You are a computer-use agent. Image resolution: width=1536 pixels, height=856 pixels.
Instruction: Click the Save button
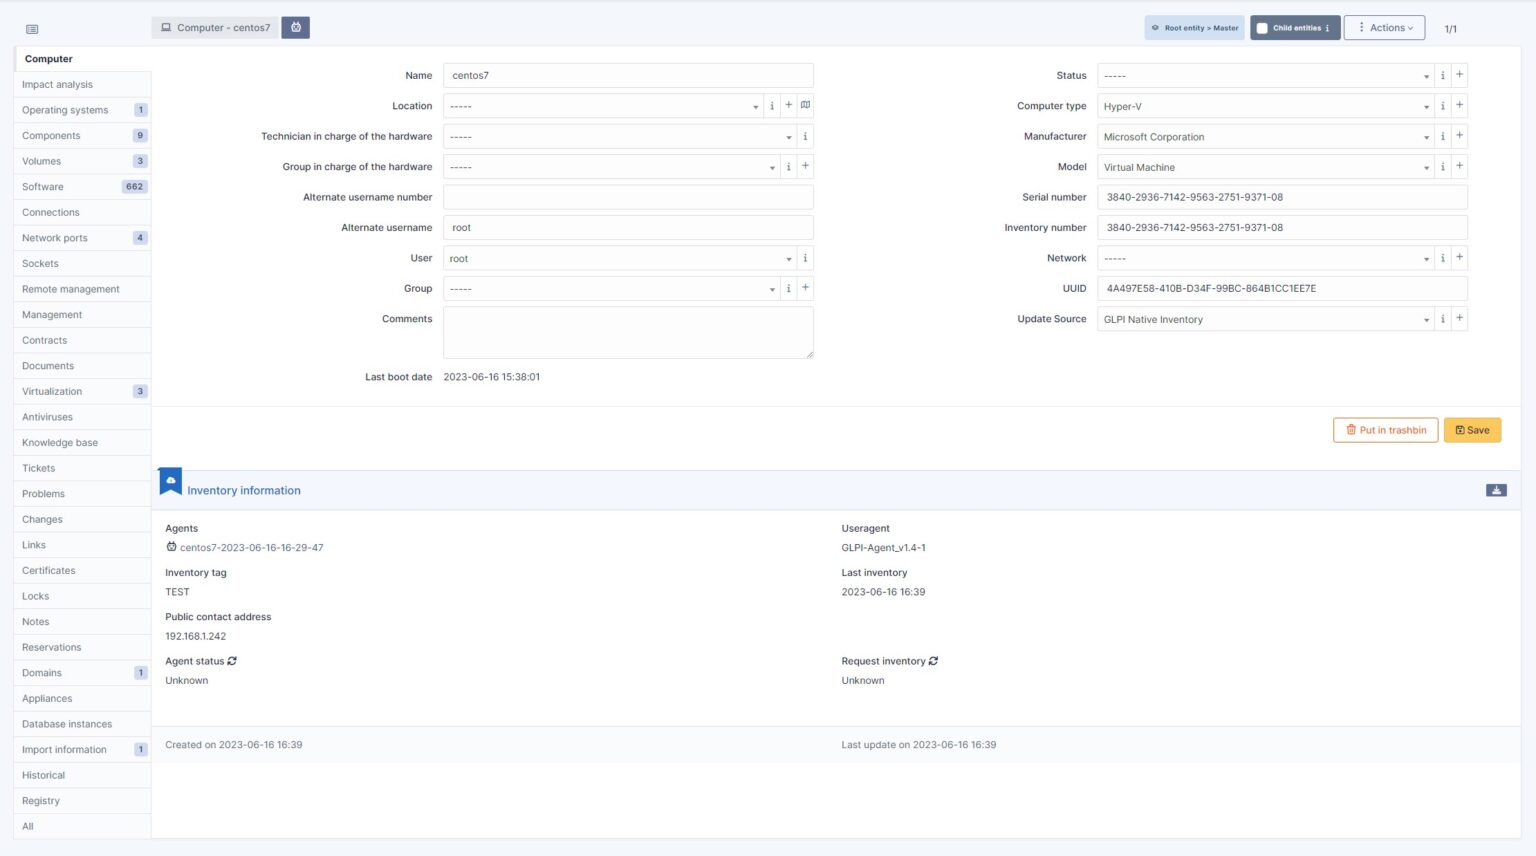coord(1472,430)
